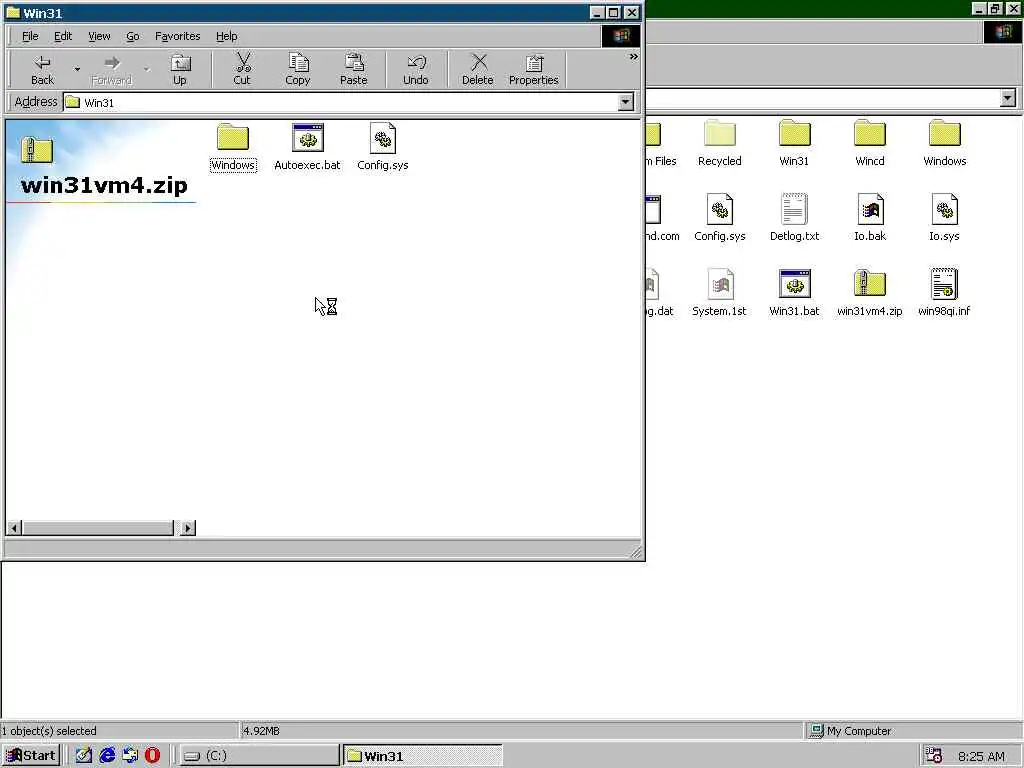Expand address dropdown in the C: window
The width and height of the screenshot is (1024, 768).
click(1008, 98)
